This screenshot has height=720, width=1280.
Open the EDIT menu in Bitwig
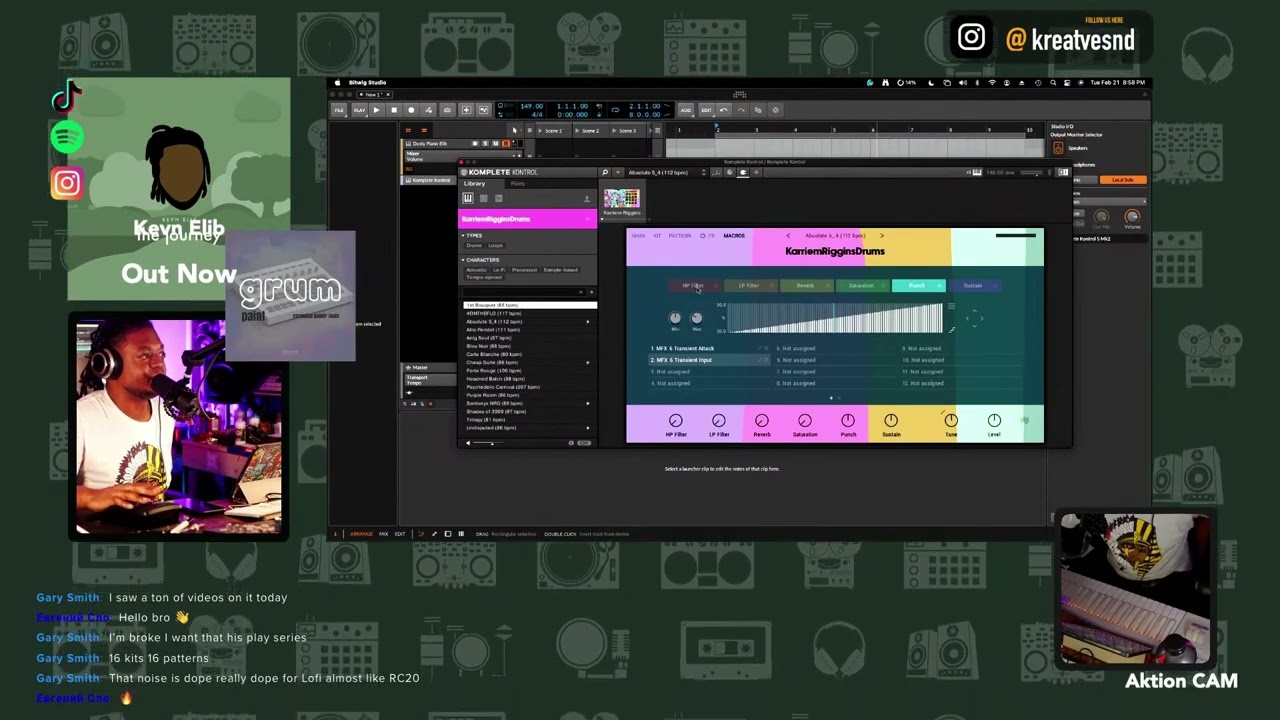tap(706, 110)
